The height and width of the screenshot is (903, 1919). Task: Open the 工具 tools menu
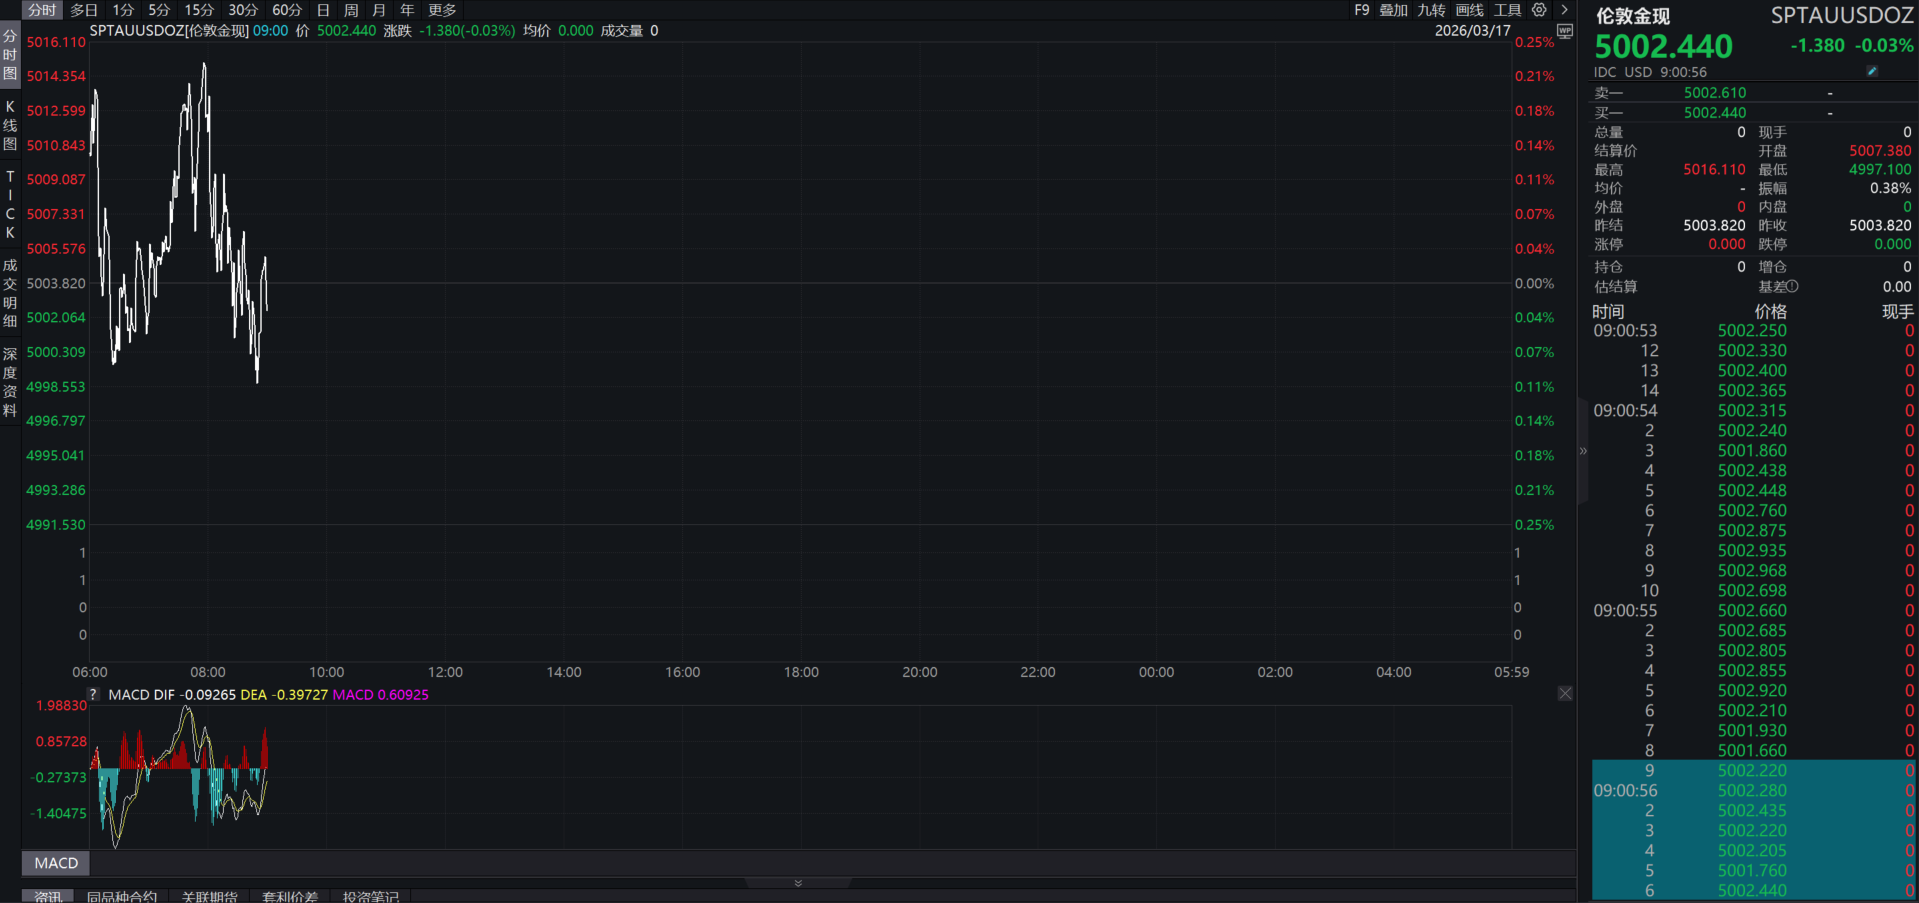click(x=1507, y=10)
